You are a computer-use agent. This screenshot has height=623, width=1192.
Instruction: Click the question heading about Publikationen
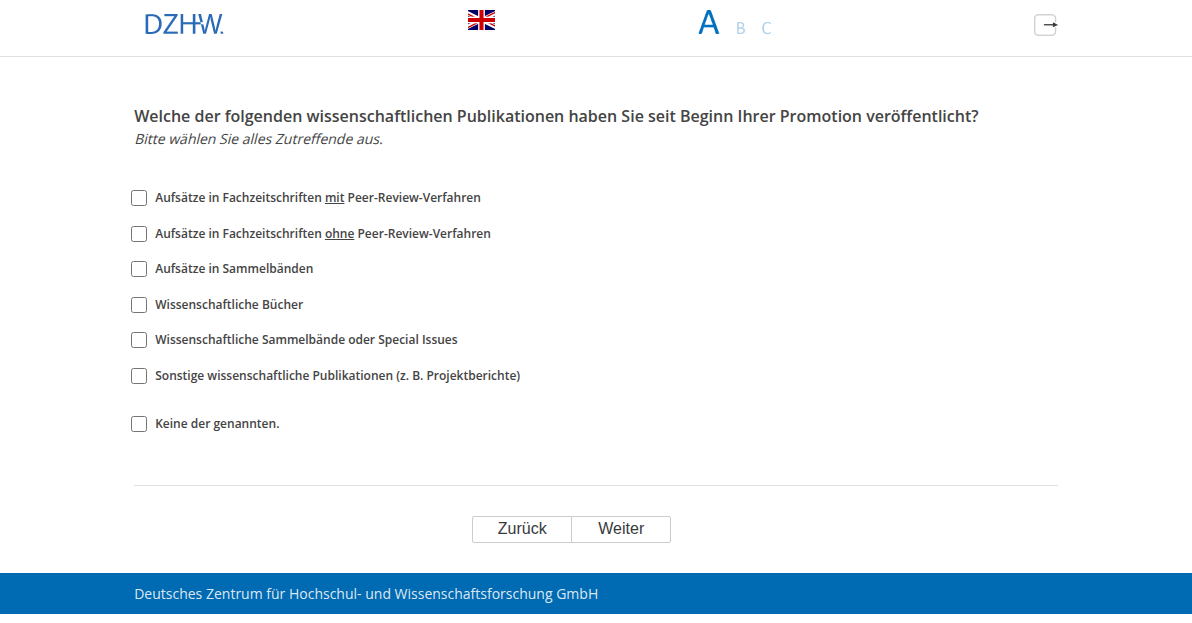556,116
